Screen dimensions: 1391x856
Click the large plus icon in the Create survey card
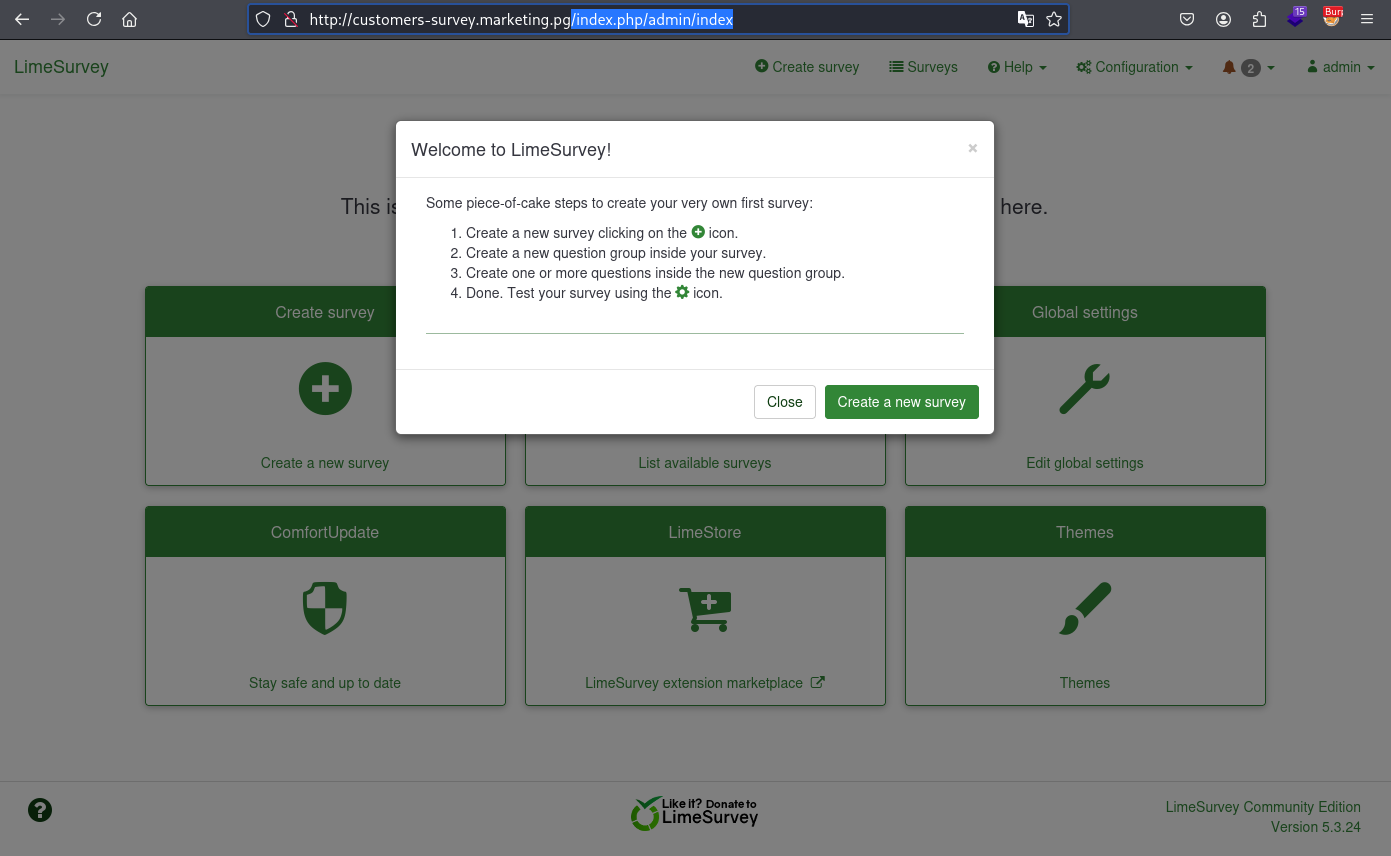[x=325, y=388]
